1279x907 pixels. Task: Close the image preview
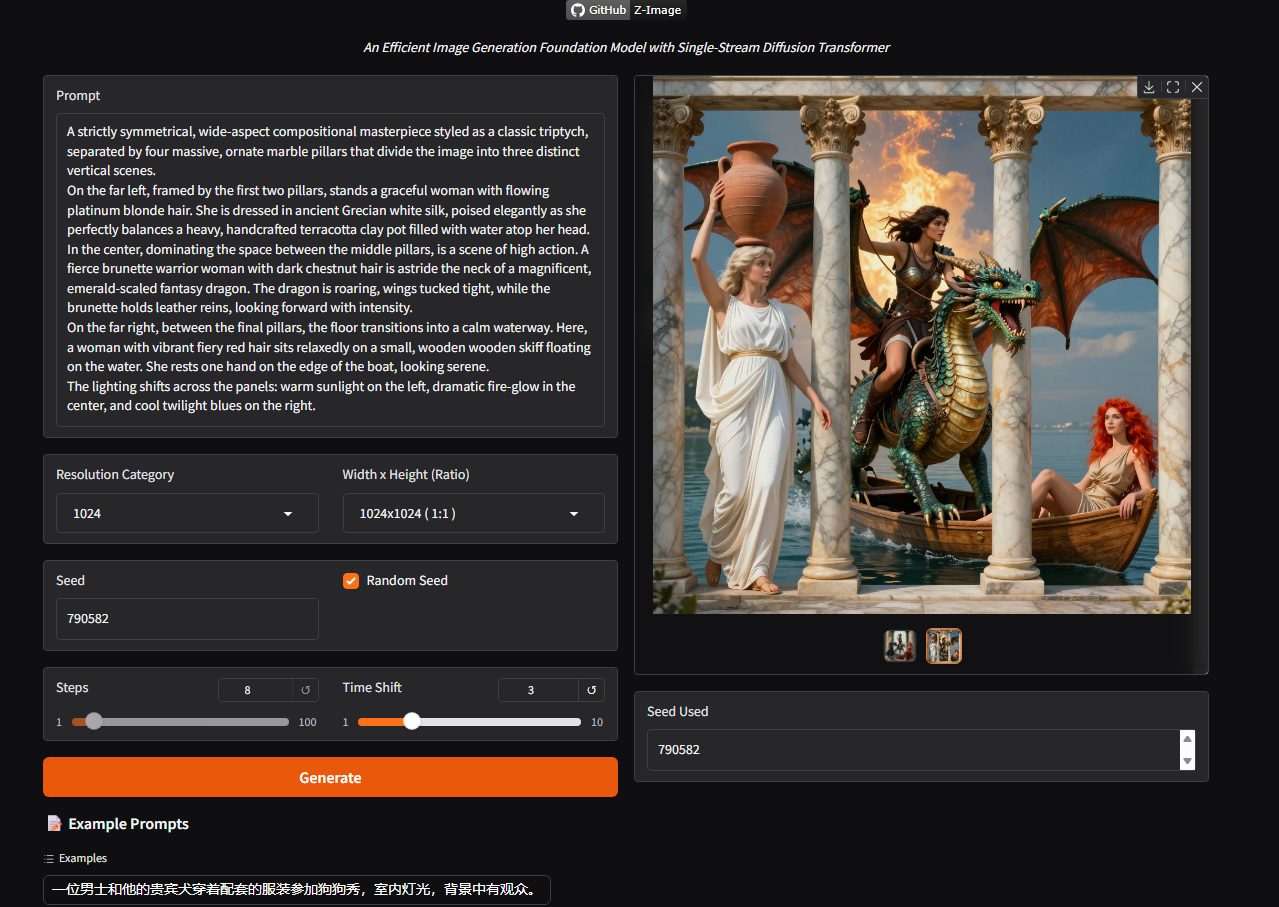click(x=1197, y=87)
